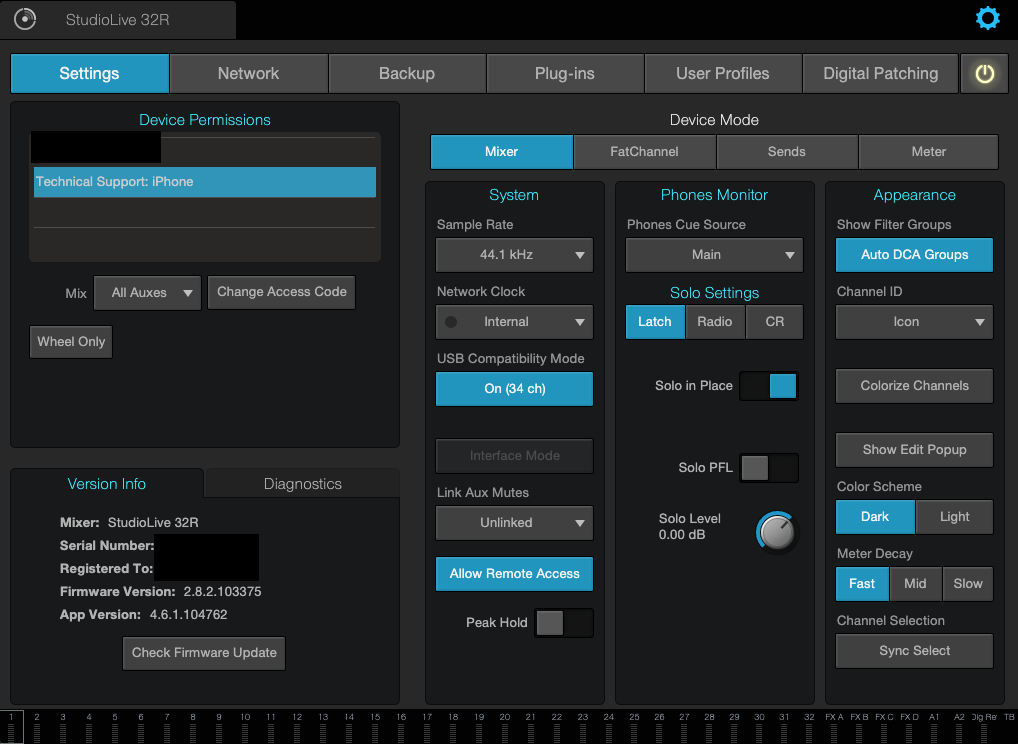Open the Network Clock Internal dropdown
This screenshot has height=744, width=1018.
[x=514, y=322]
